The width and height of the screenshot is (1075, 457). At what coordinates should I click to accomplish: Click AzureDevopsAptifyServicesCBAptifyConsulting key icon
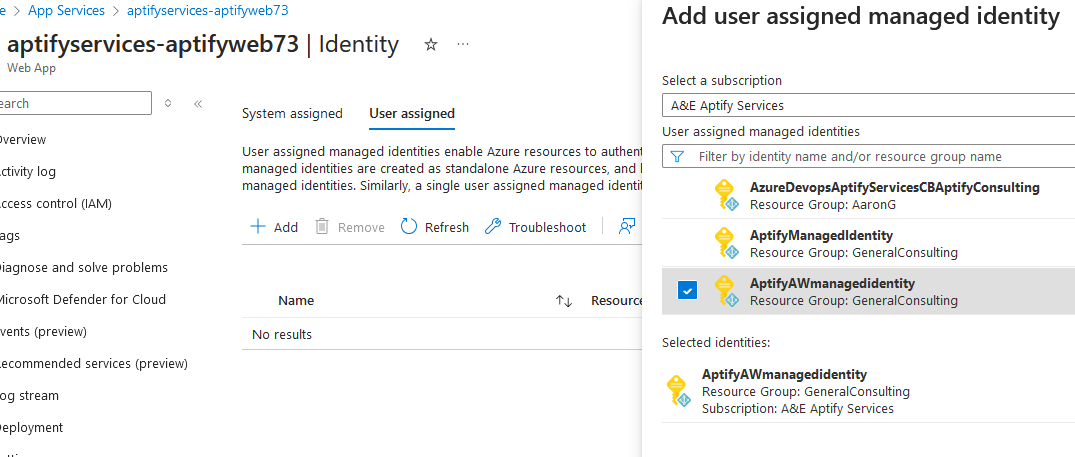click(726, 195)
